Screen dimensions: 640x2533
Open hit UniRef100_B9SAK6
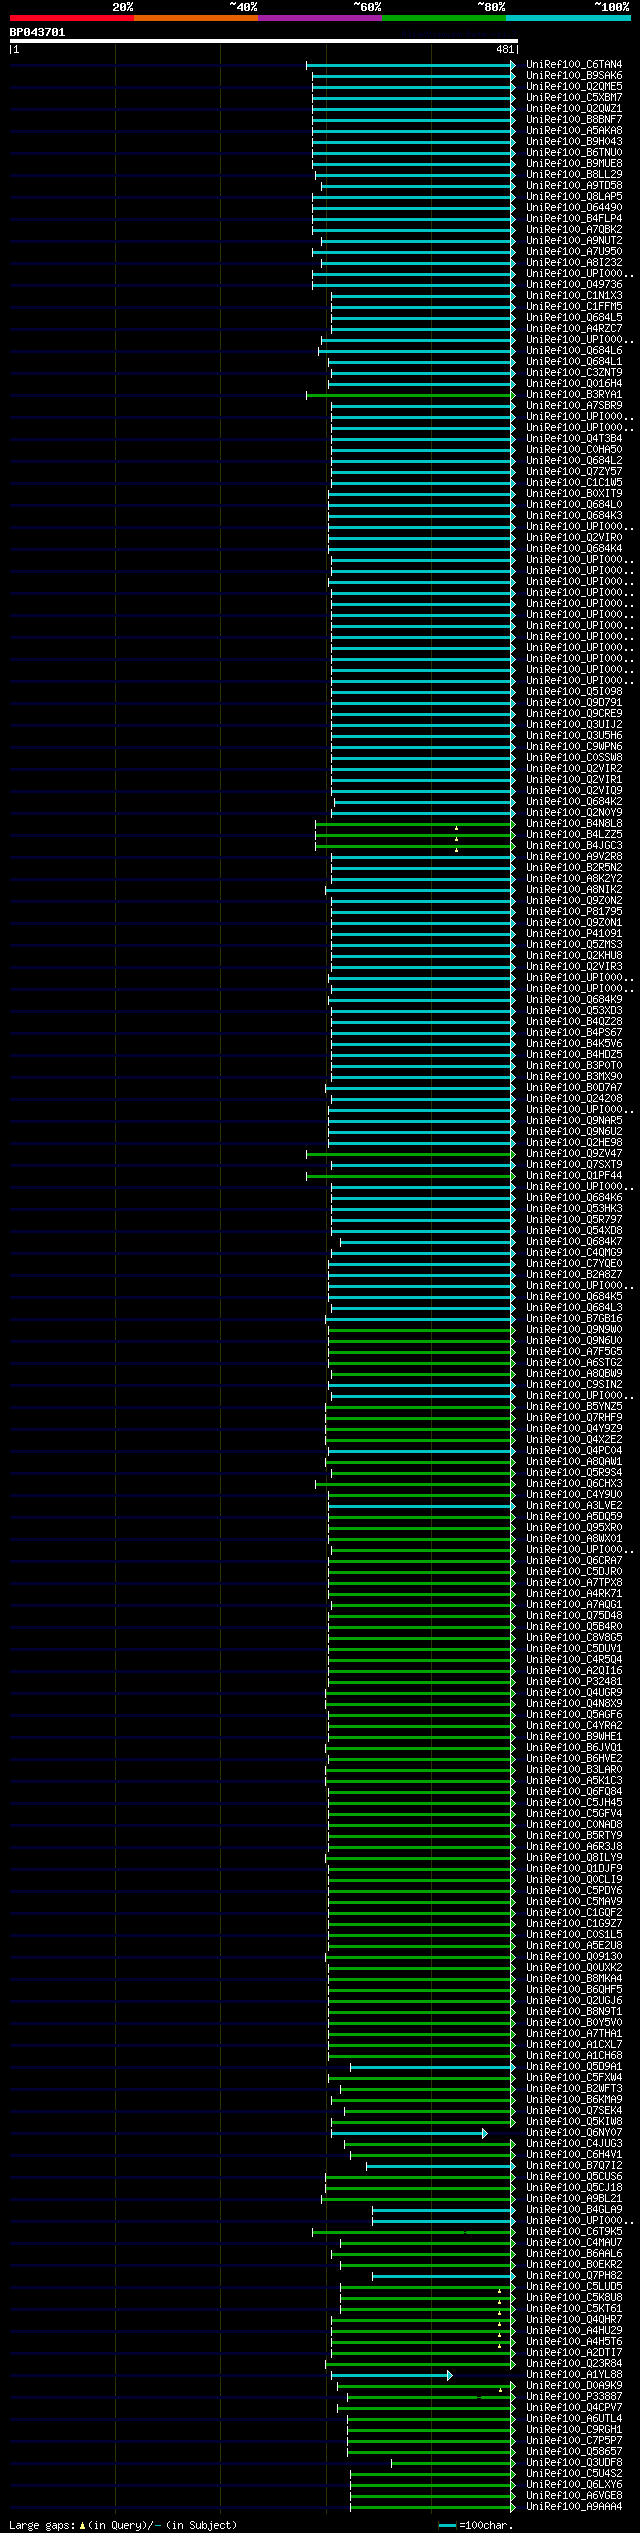pos(574,76)
